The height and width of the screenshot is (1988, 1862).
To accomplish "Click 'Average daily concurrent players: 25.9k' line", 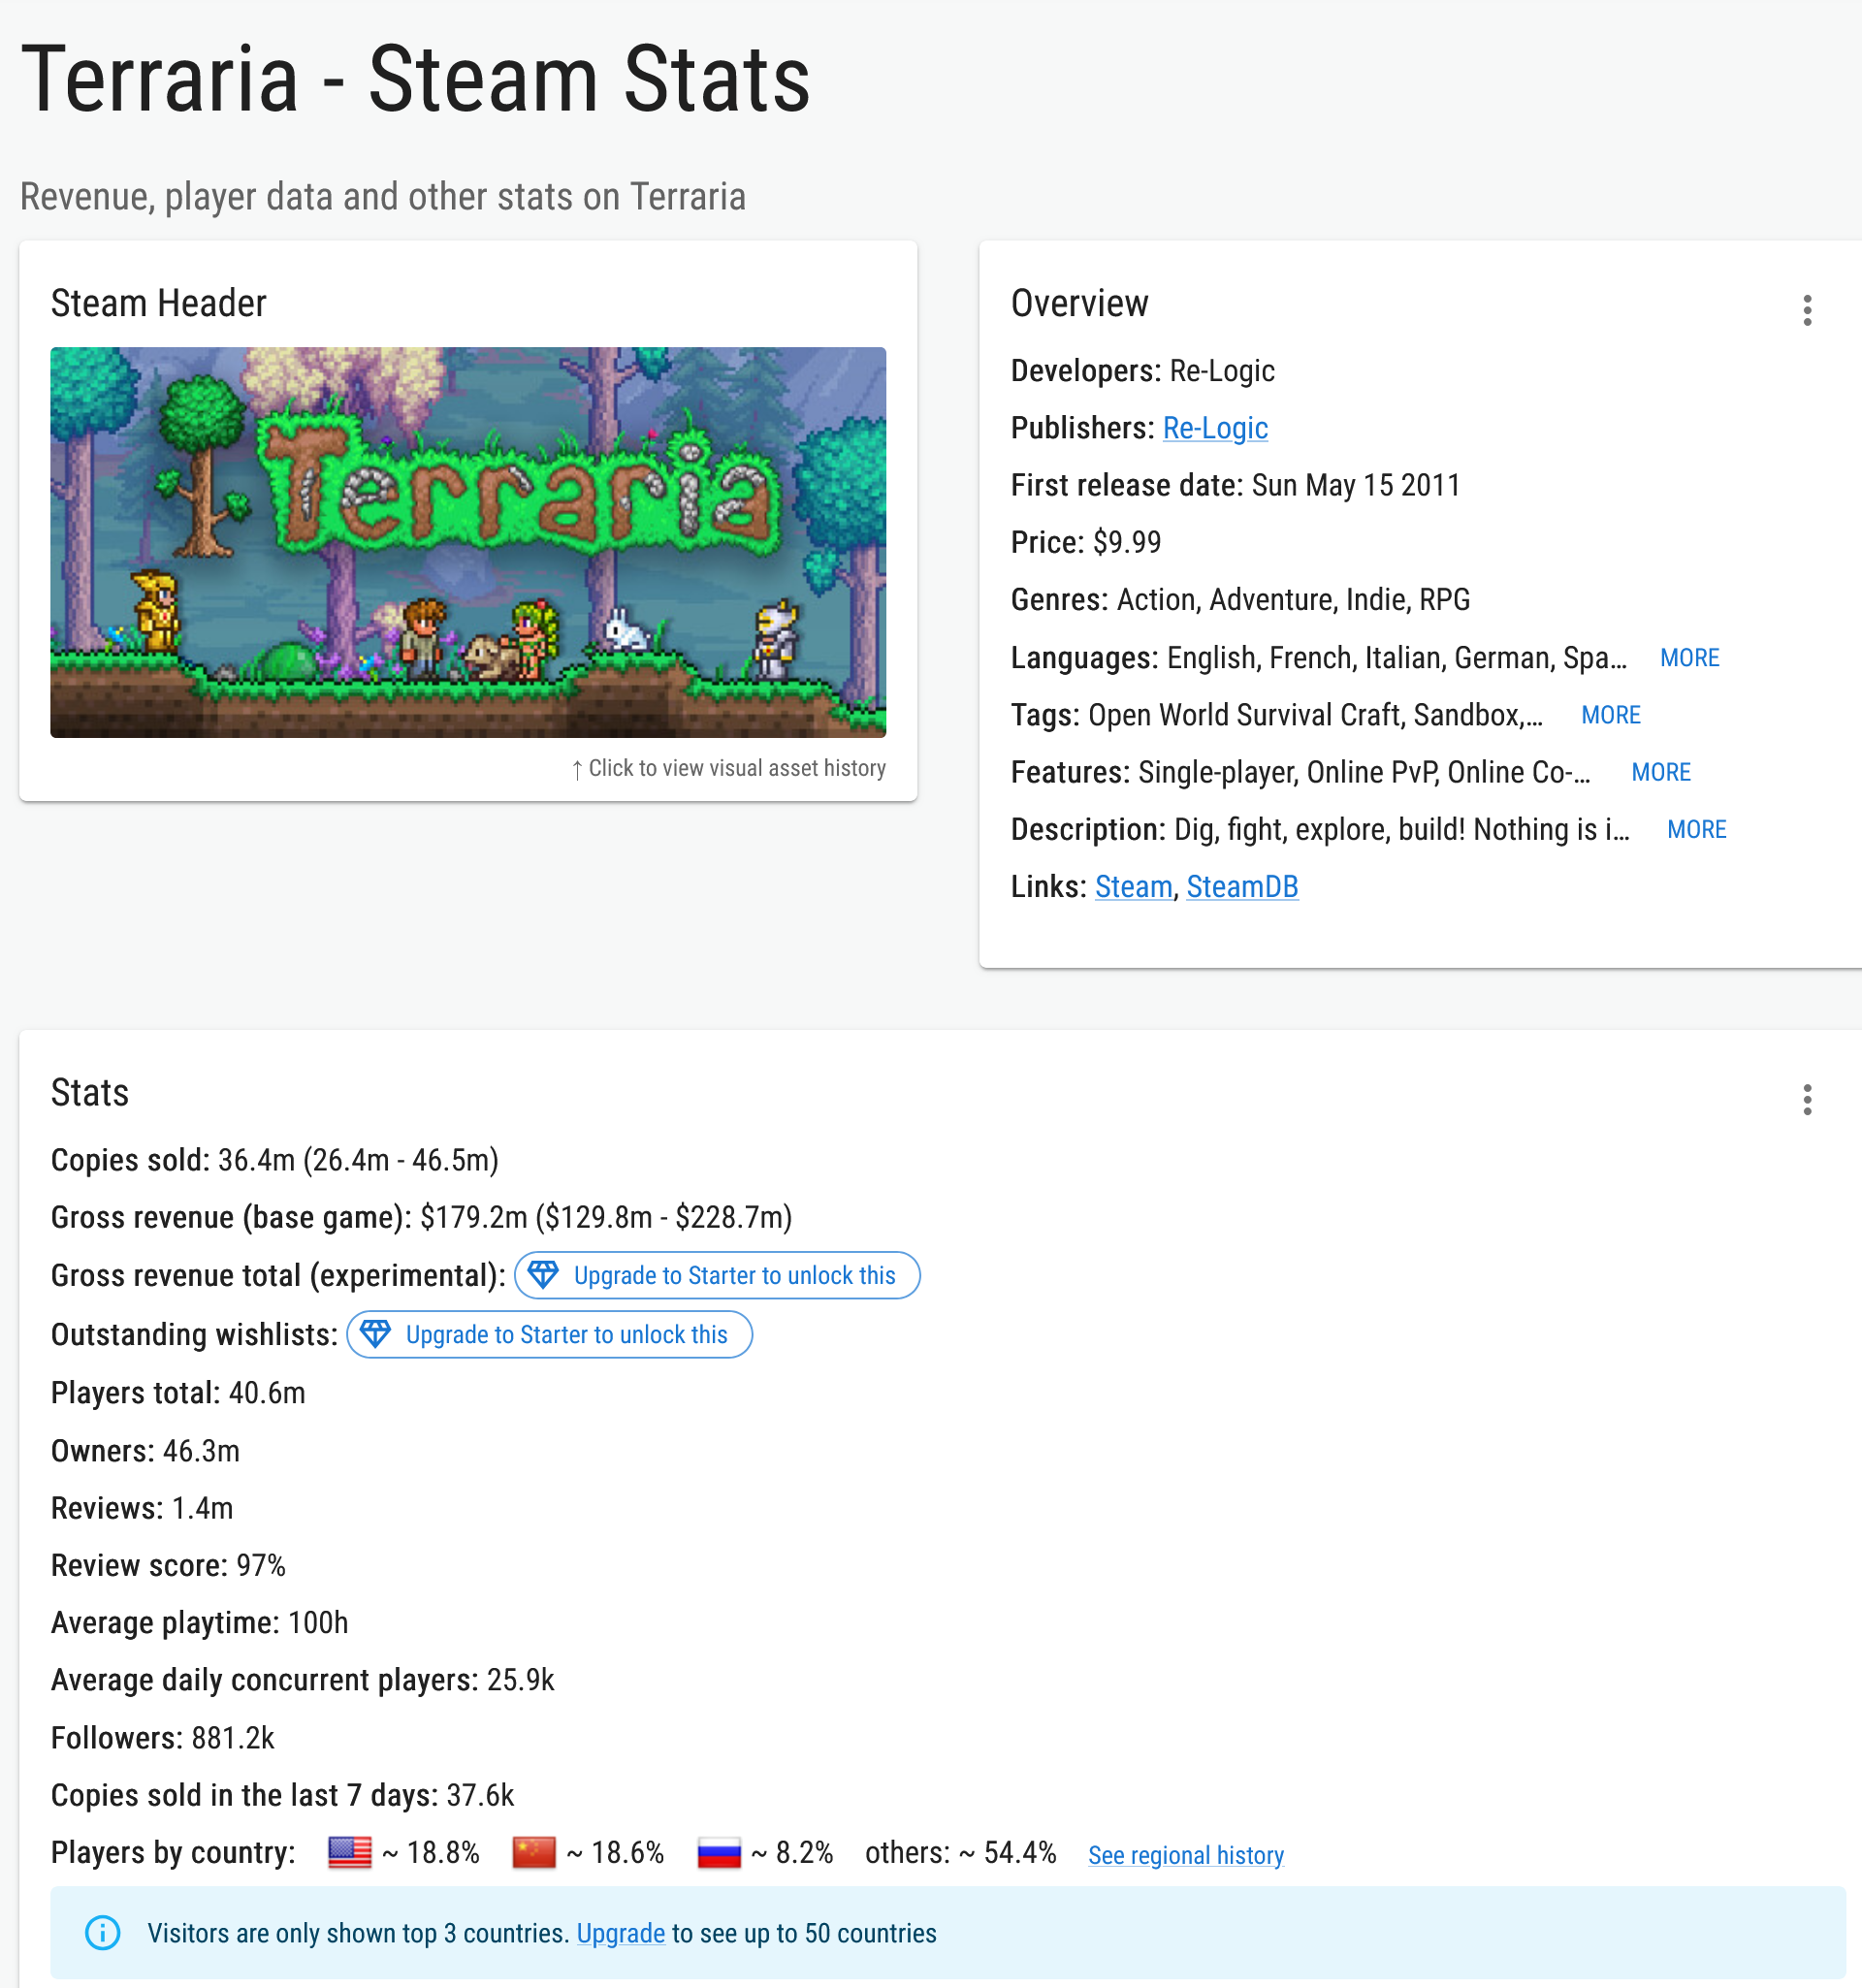I will (x=302, y=1680).
